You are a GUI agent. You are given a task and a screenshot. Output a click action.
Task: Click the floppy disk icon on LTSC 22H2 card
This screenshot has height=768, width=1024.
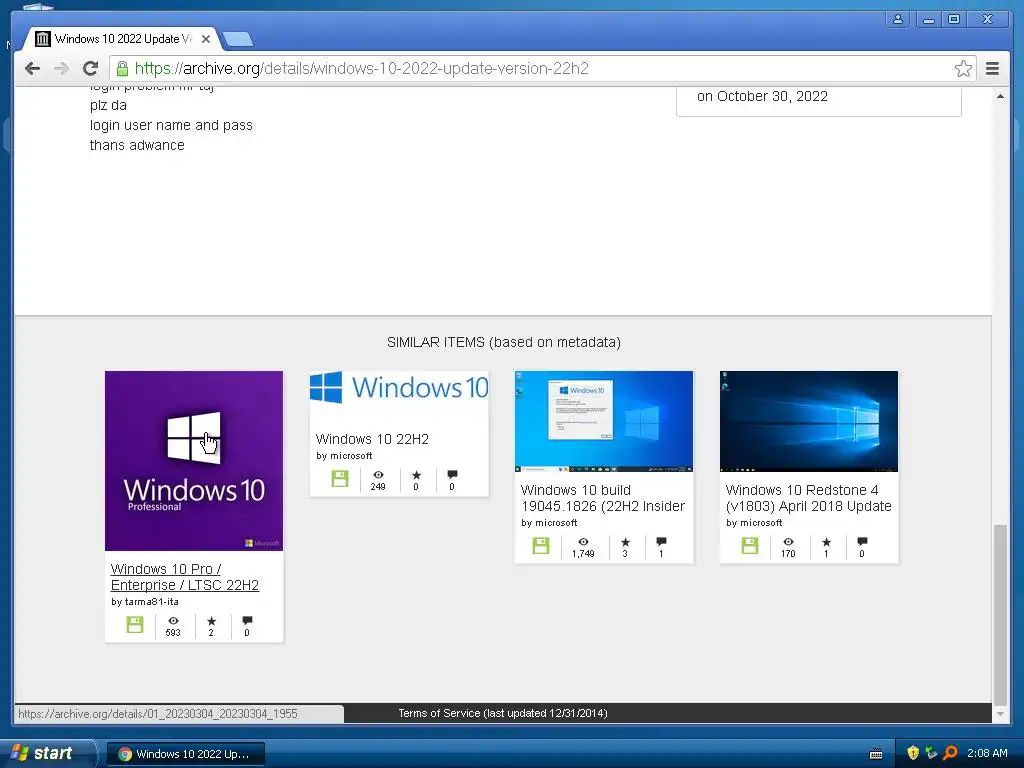[135, 625]
